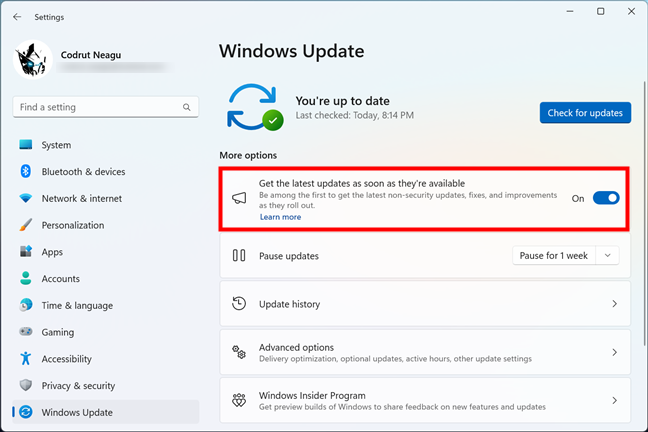Open Network & internet settings

(81, 198)
